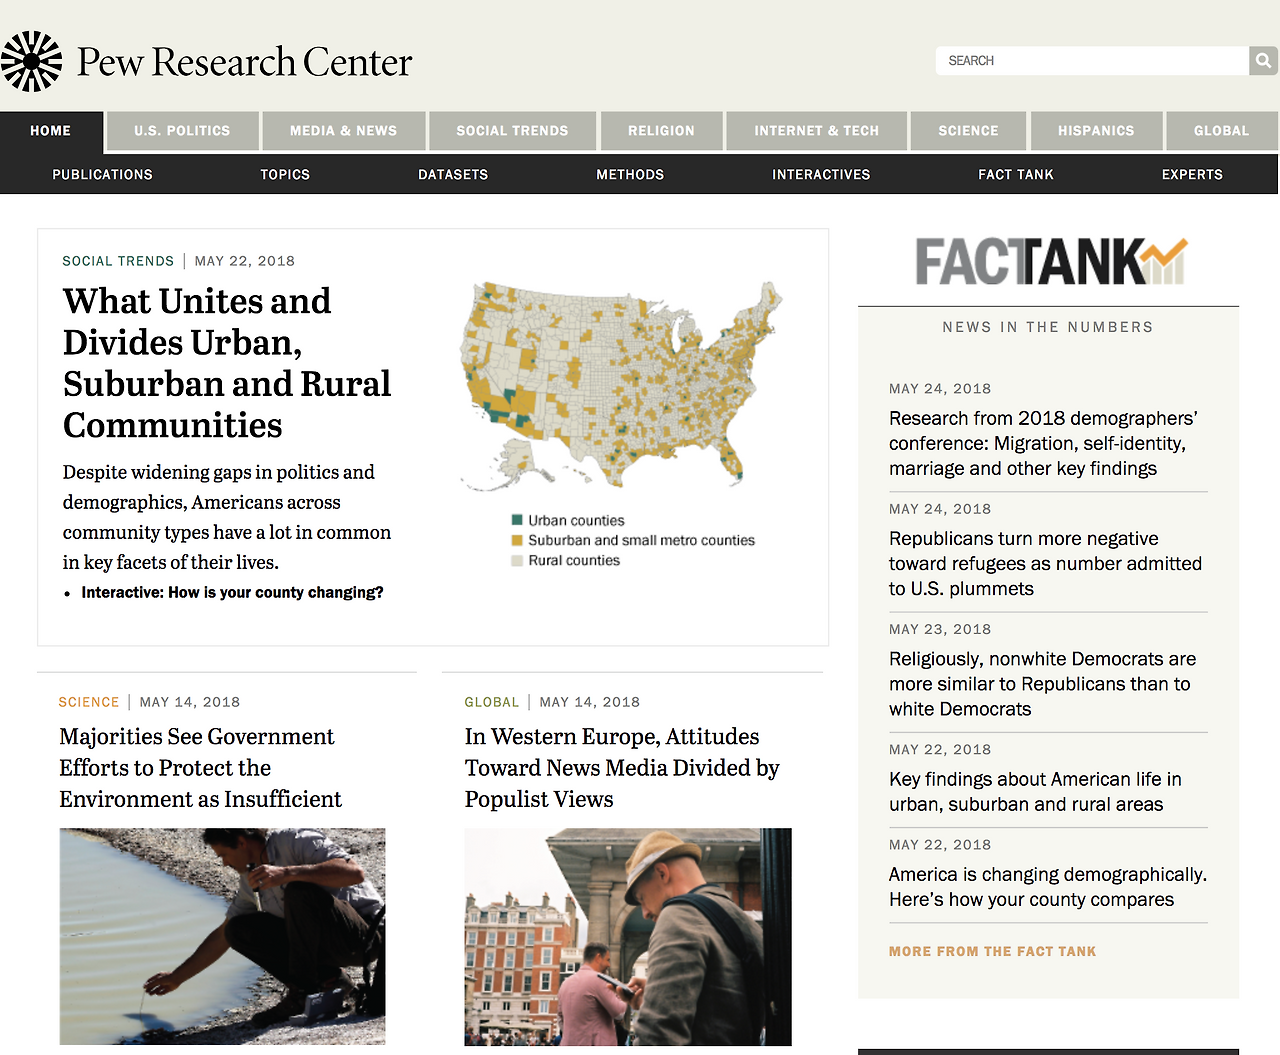Click the Fact Tank logo graphic
The height and width of the screenshot is (1055, 1280).
1048,260
